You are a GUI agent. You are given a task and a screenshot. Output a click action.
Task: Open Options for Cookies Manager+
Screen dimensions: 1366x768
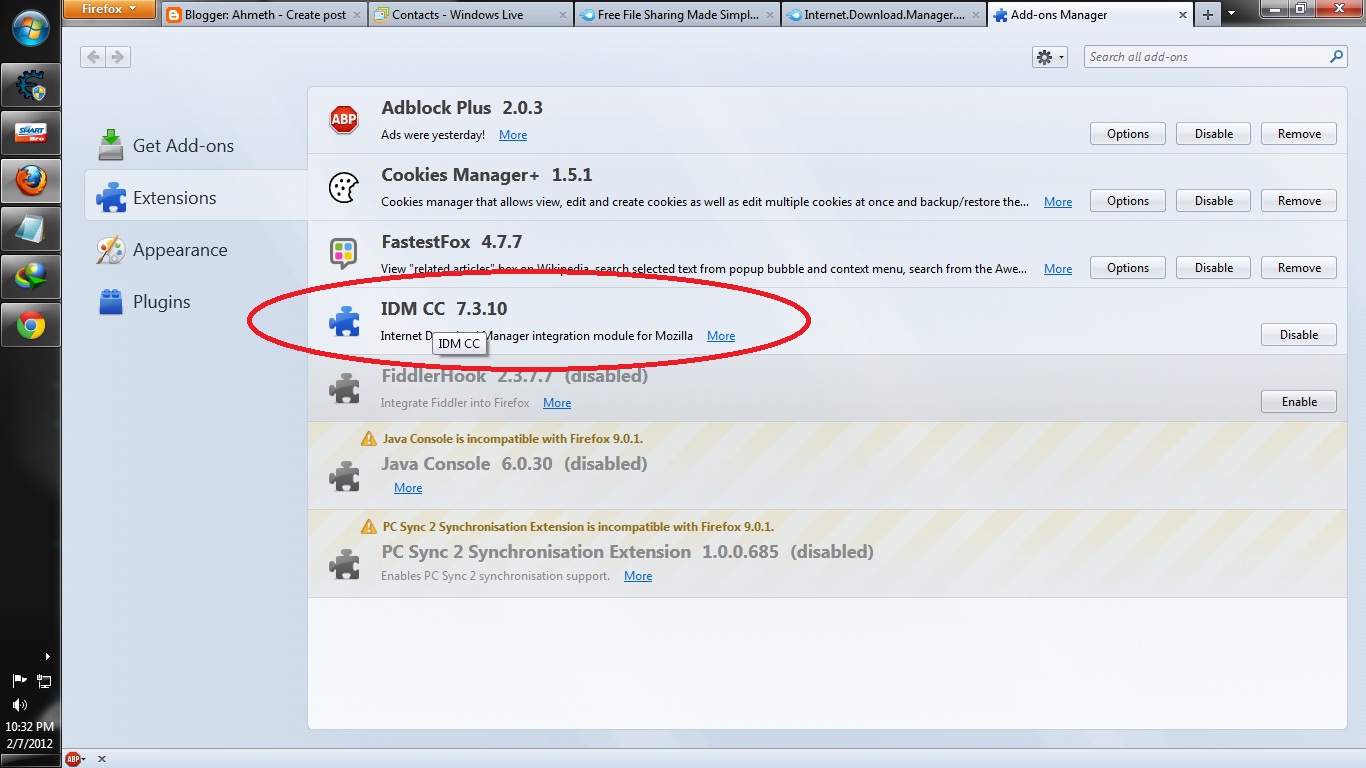tap(1128, 201)
